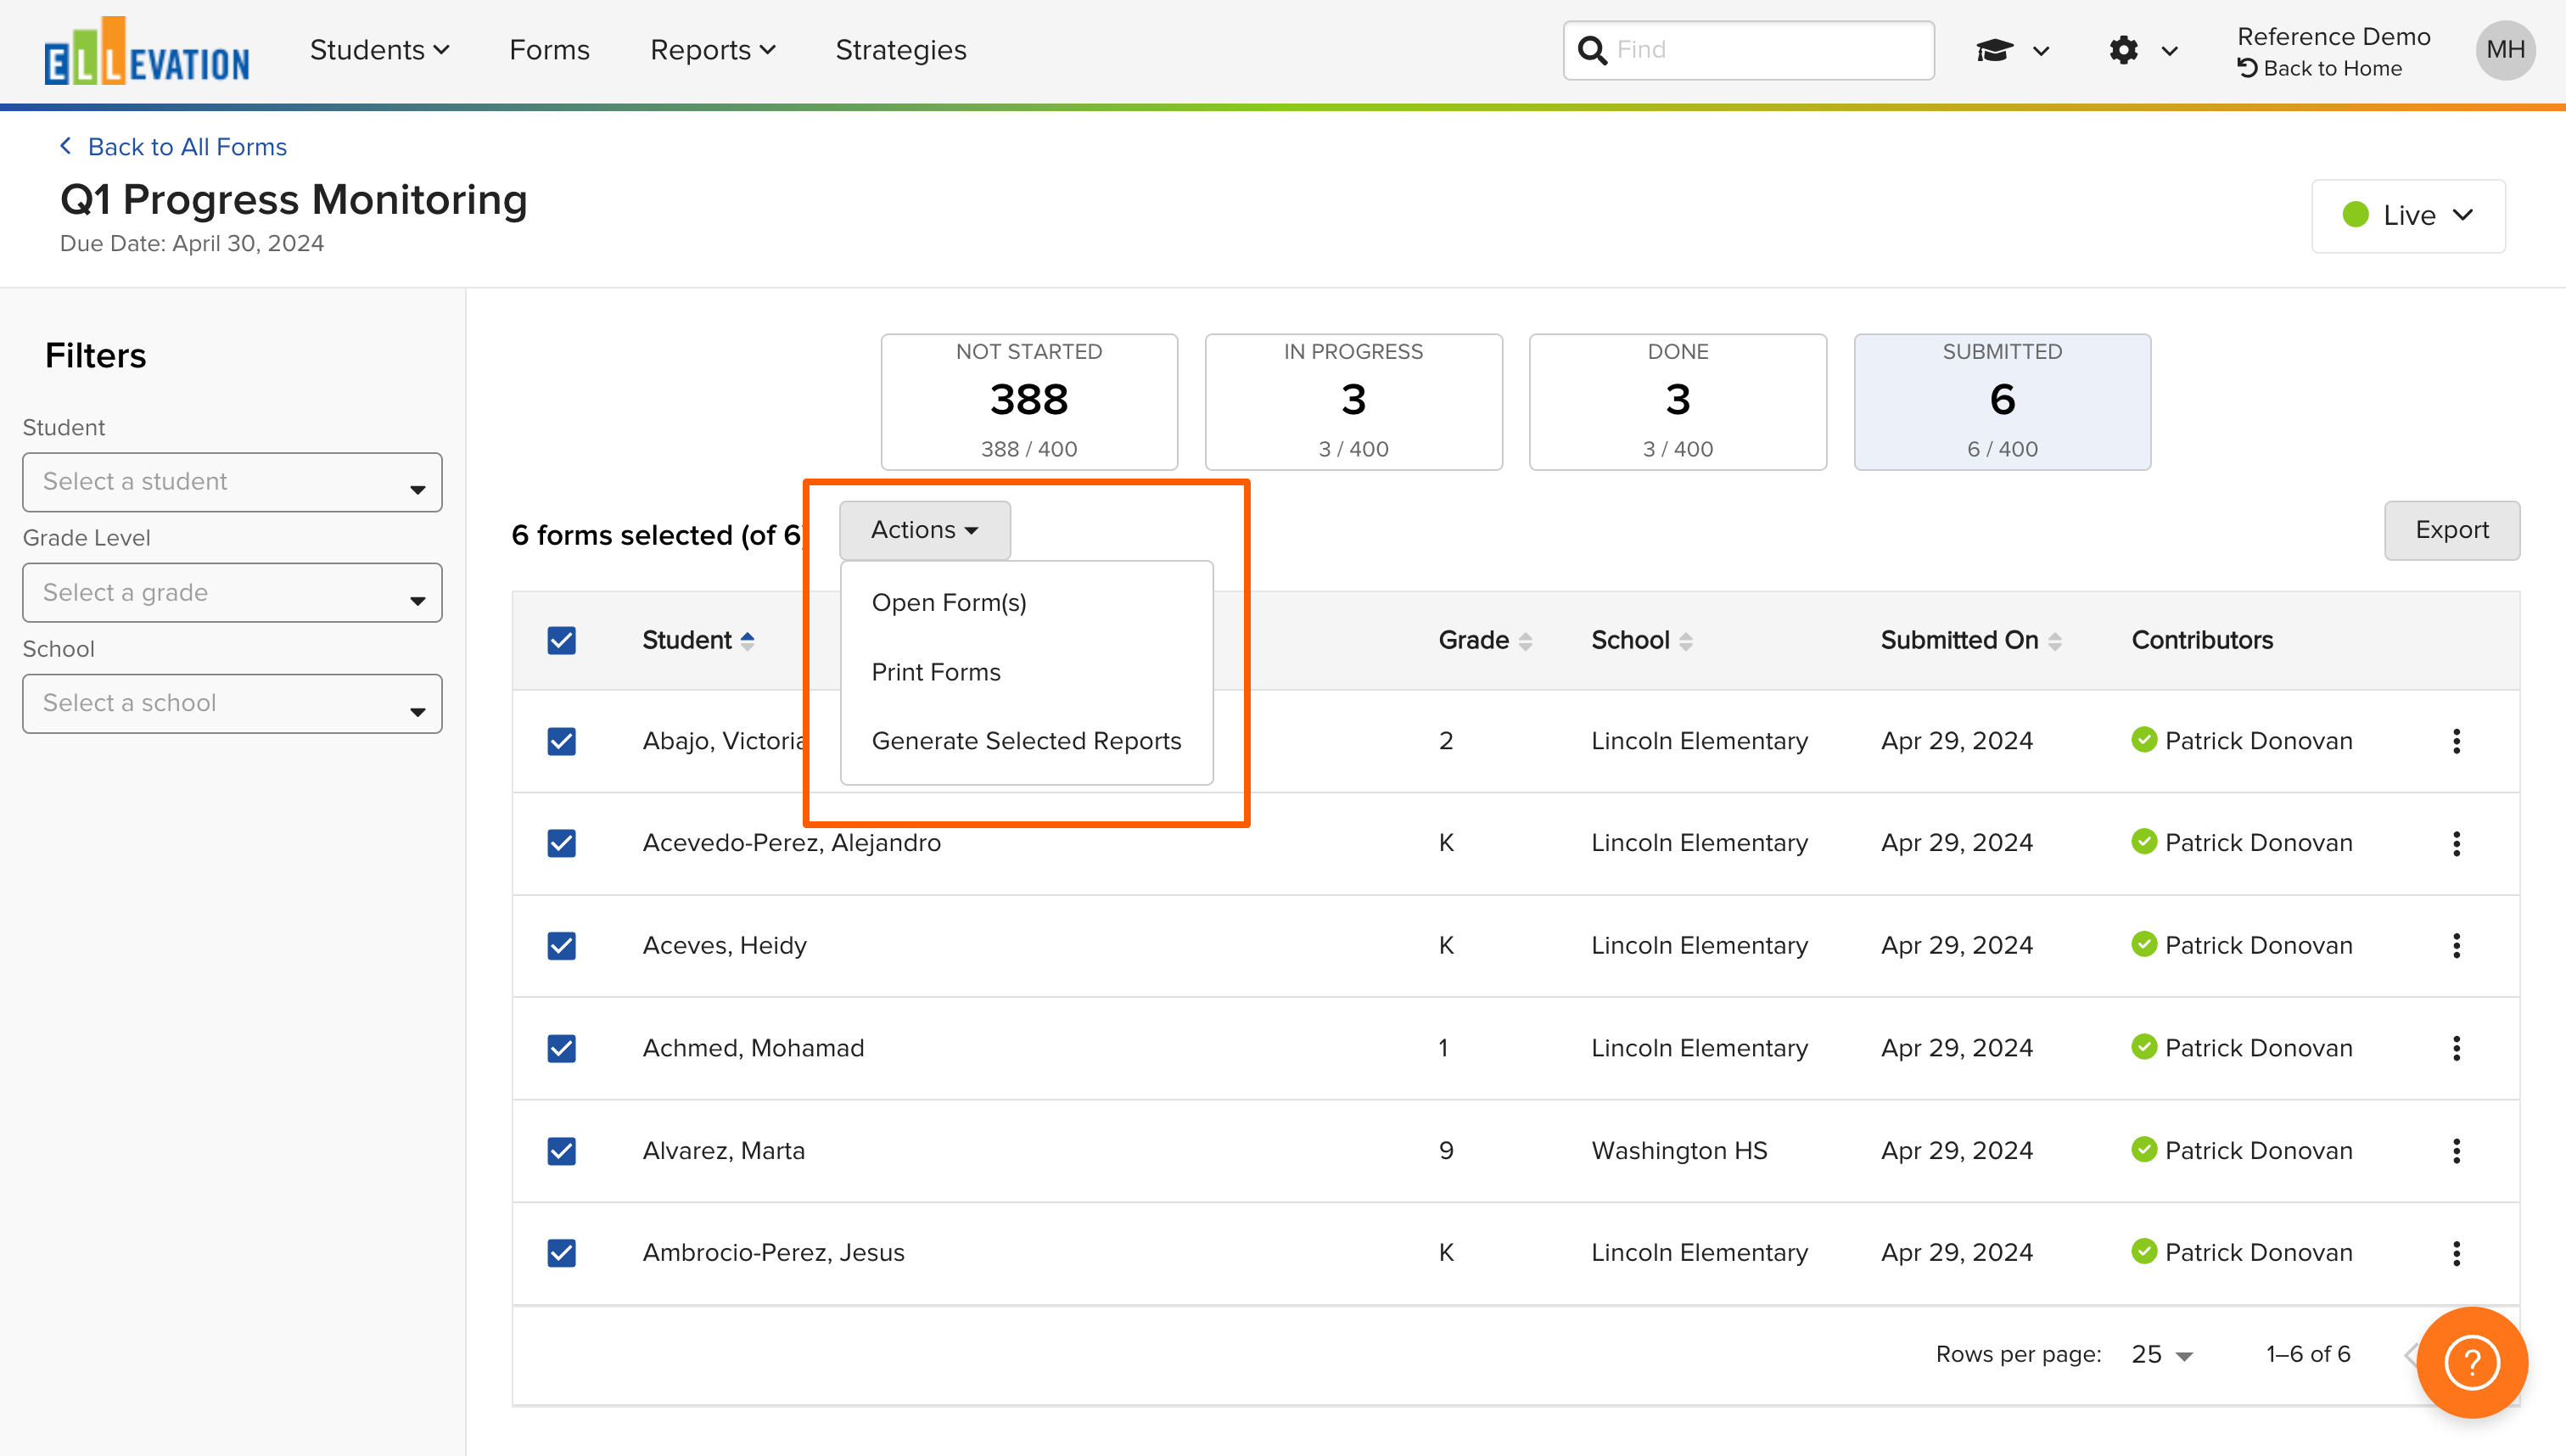Click the Ellevation logo
The height and width of the screenshot is (1456, 2566).
pos(147,50)
